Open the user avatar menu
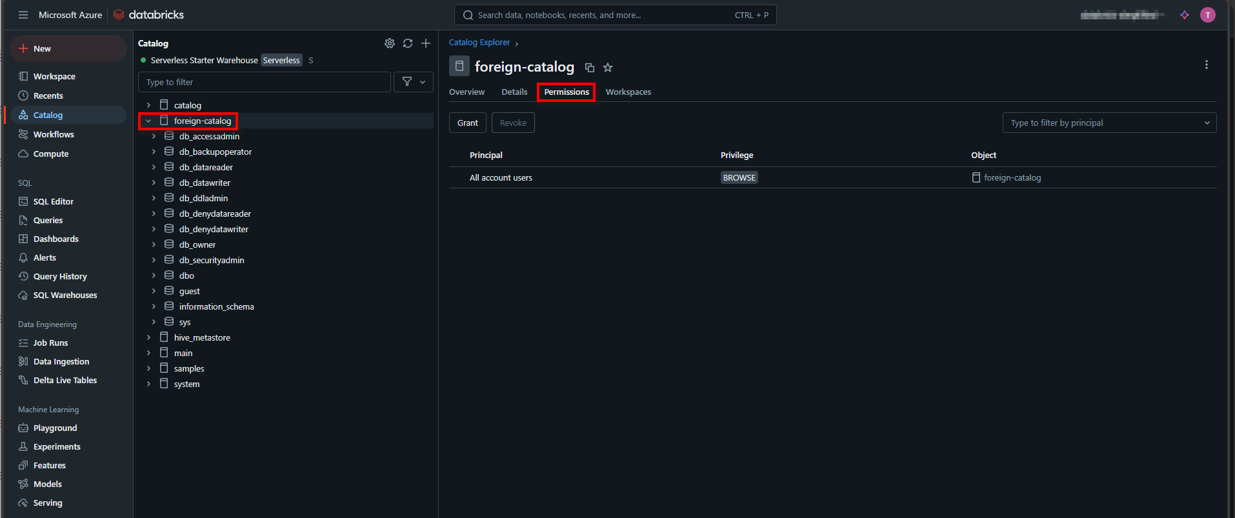The height and width of the screenshot is (518, 1235). click(x=1208, y=15)
